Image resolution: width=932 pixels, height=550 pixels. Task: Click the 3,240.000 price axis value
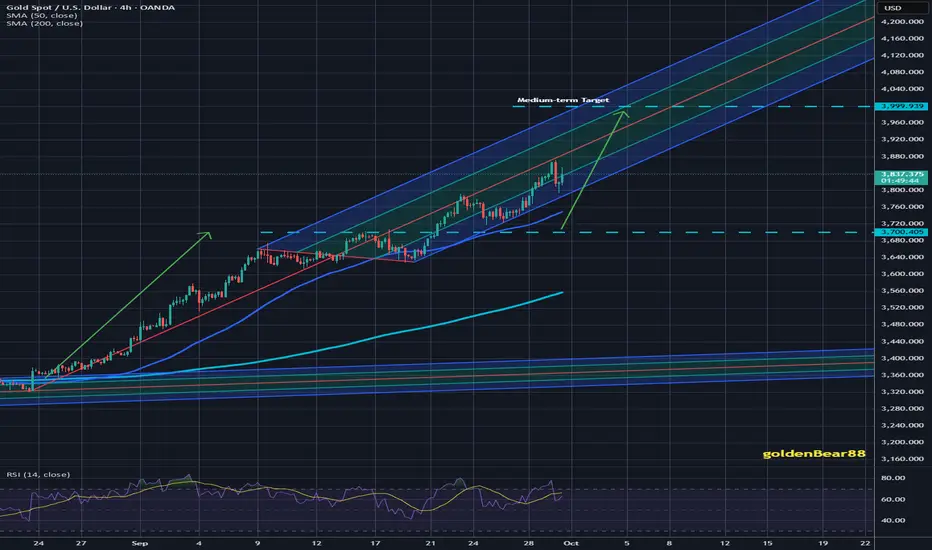coord(902,425)
